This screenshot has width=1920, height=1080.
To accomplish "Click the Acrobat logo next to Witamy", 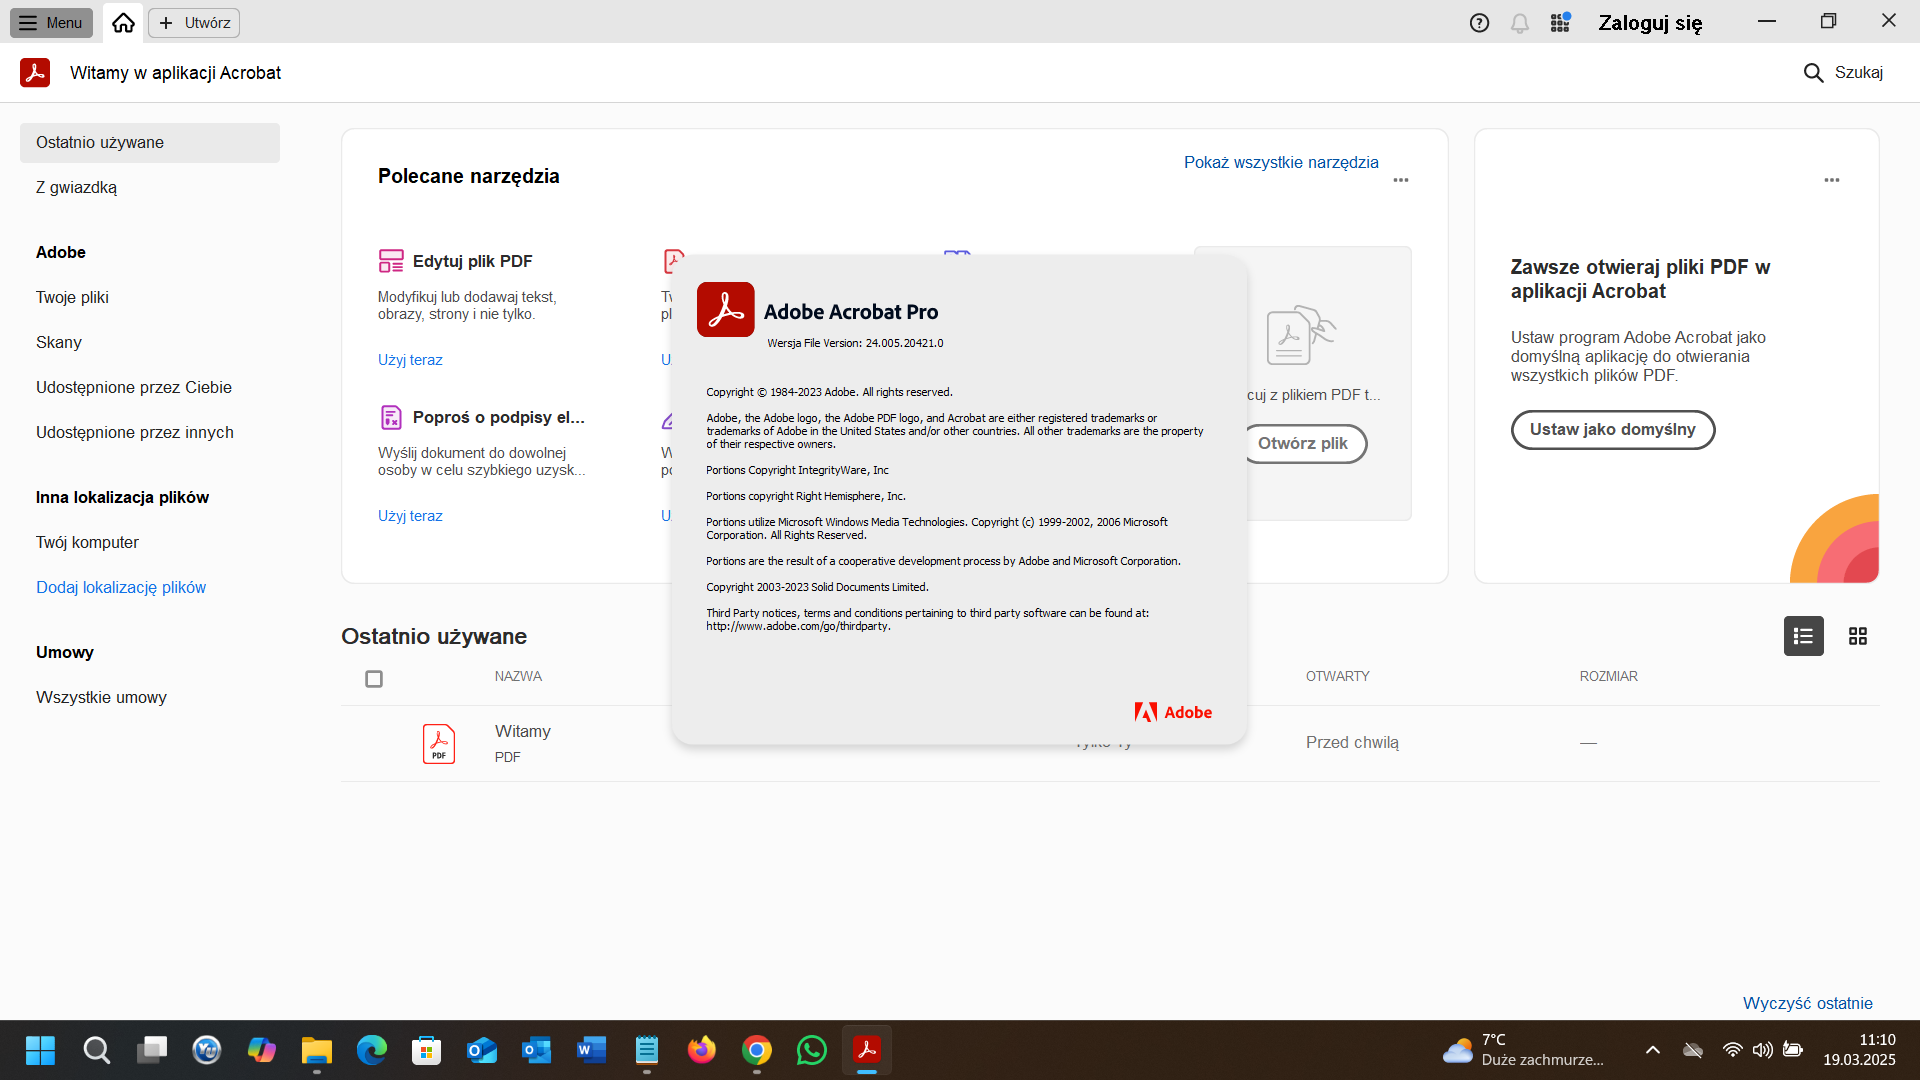I will click(x=35, y=72).
